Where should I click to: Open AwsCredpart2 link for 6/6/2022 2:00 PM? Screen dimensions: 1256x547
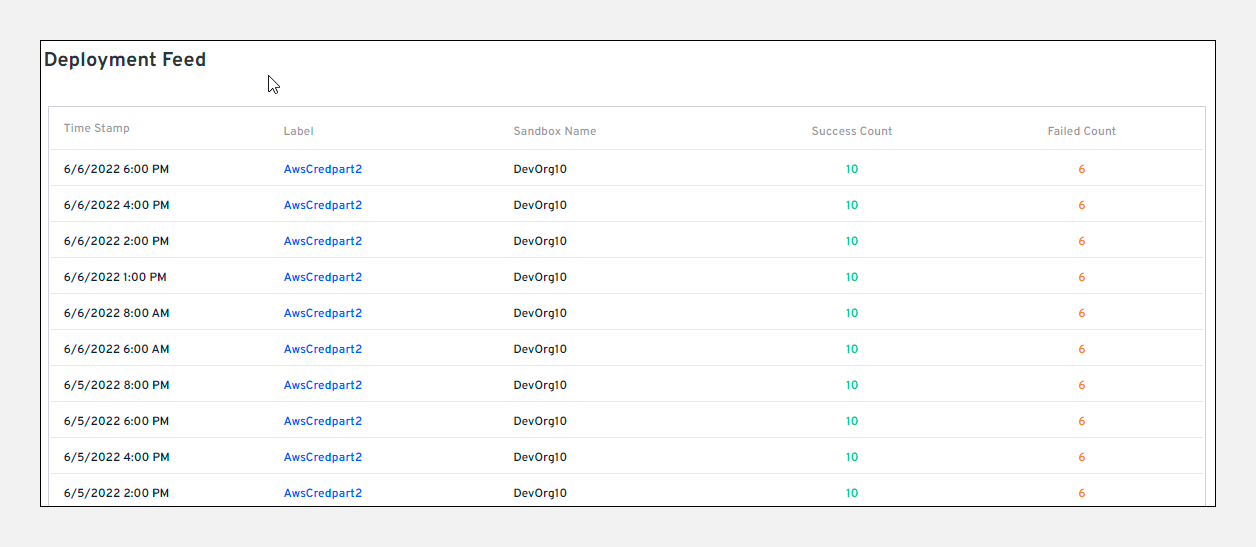coord(323,241)
